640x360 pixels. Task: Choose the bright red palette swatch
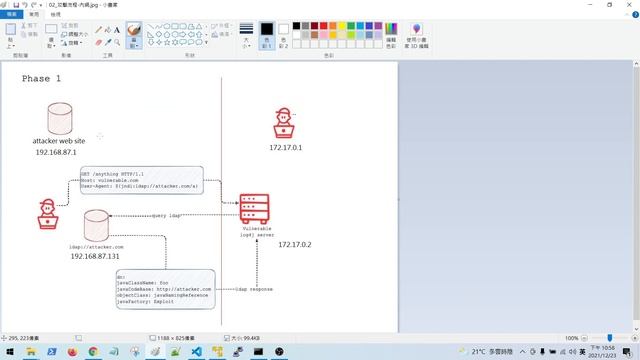tap(324, 26)
